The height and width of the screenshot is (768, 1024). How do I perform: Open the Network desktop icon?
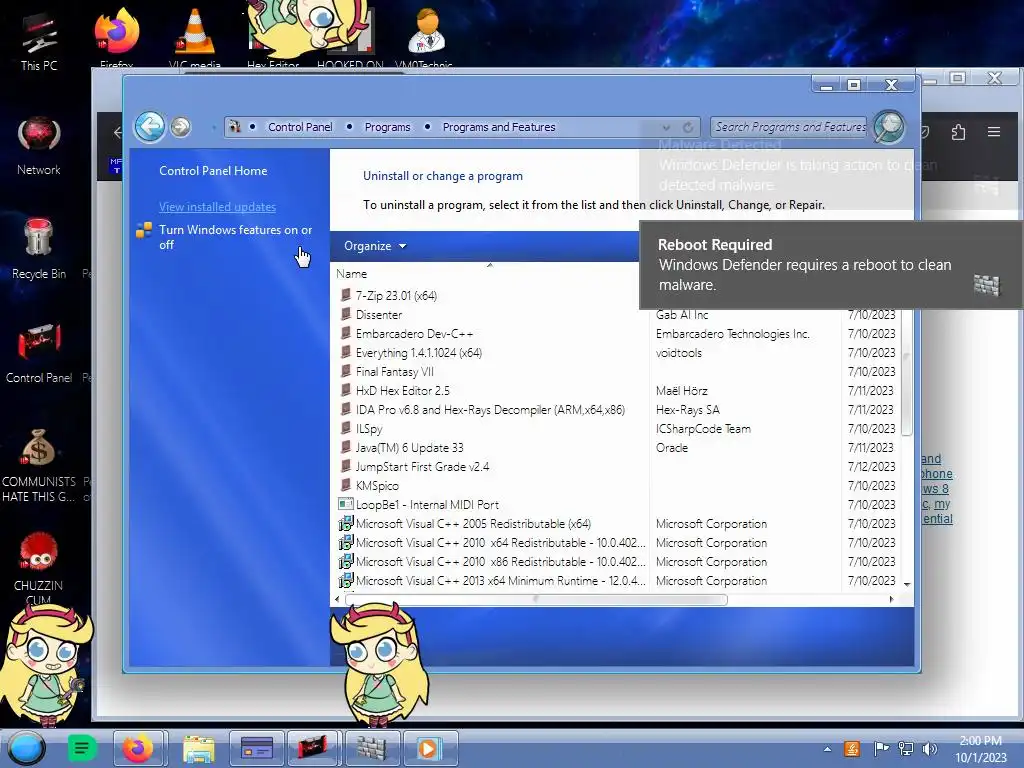point(39,146)
